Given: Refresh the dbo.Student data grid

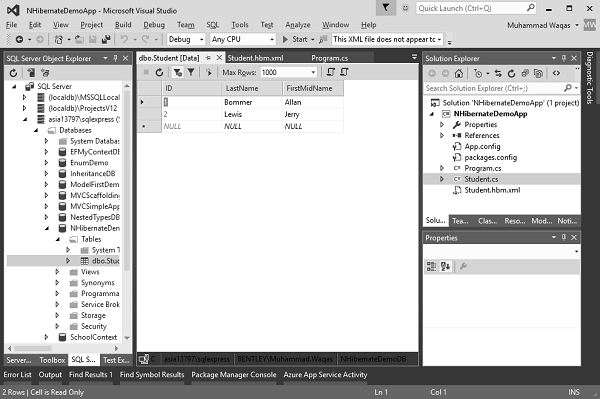Looking at the screenshot, I should 159,72.
